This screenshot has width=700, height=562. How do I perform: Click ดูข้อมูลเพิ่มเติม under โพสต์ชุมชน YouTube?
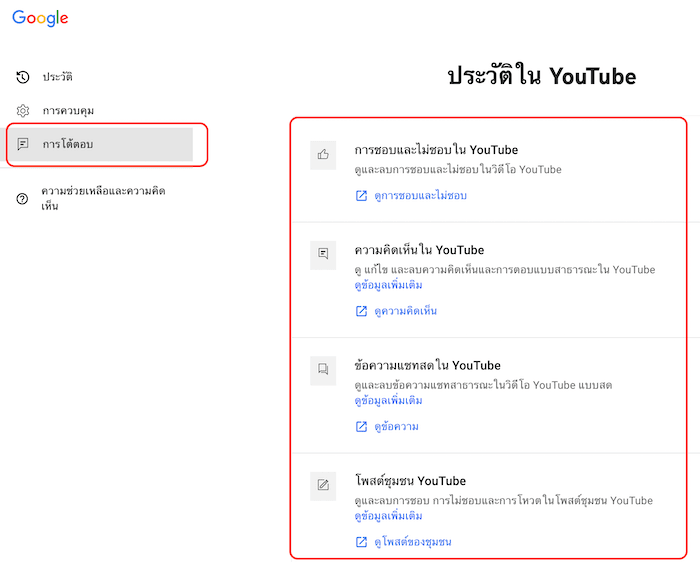(x=388, y=516)
